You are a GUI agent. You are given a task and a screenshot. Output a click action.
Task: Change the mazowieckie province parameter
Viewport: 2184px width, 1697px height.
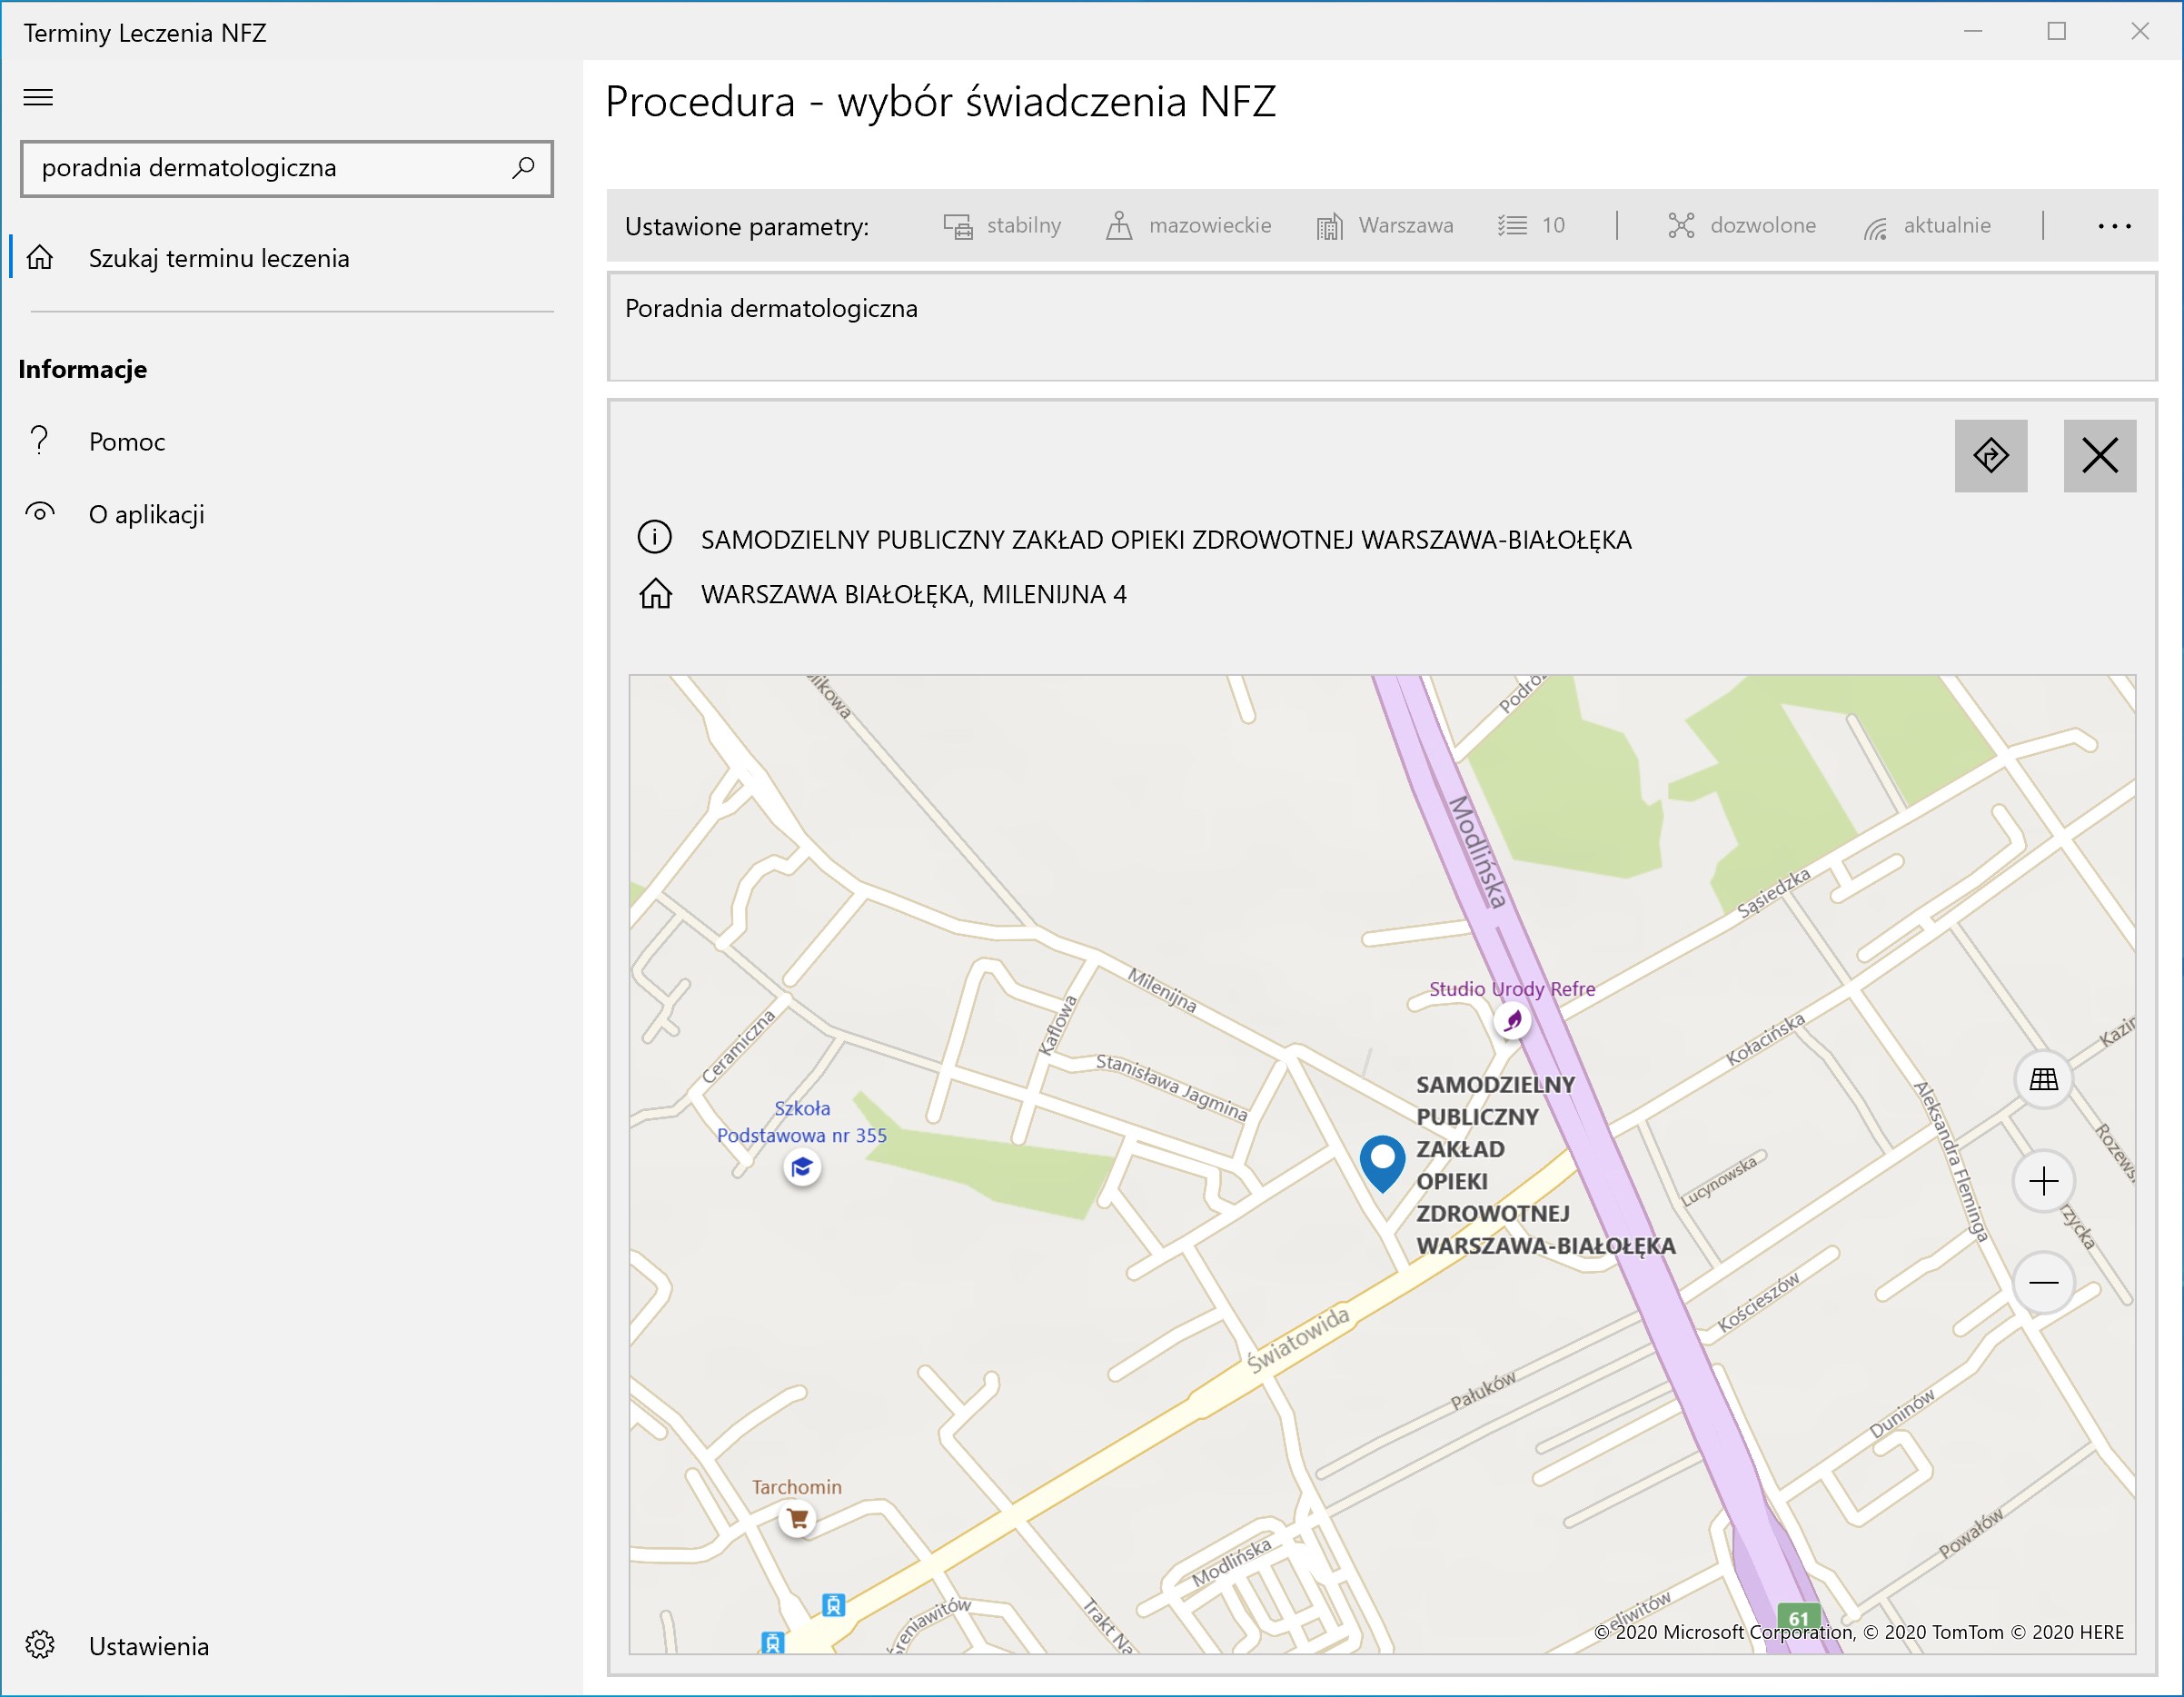[1188, 226]
